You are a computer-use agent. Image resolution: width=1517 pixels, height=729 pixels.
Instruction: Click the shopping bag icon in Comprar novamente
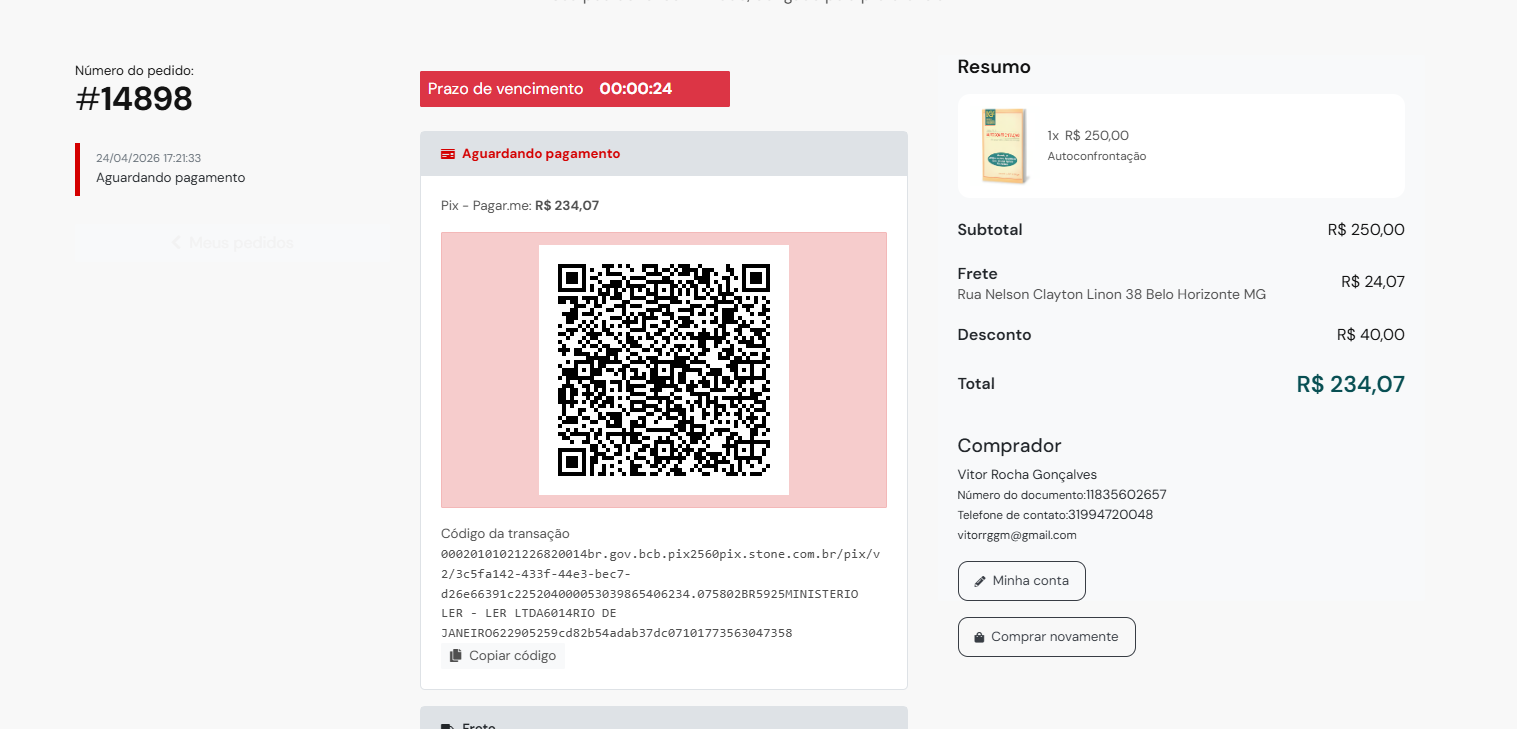click(979, 637)
